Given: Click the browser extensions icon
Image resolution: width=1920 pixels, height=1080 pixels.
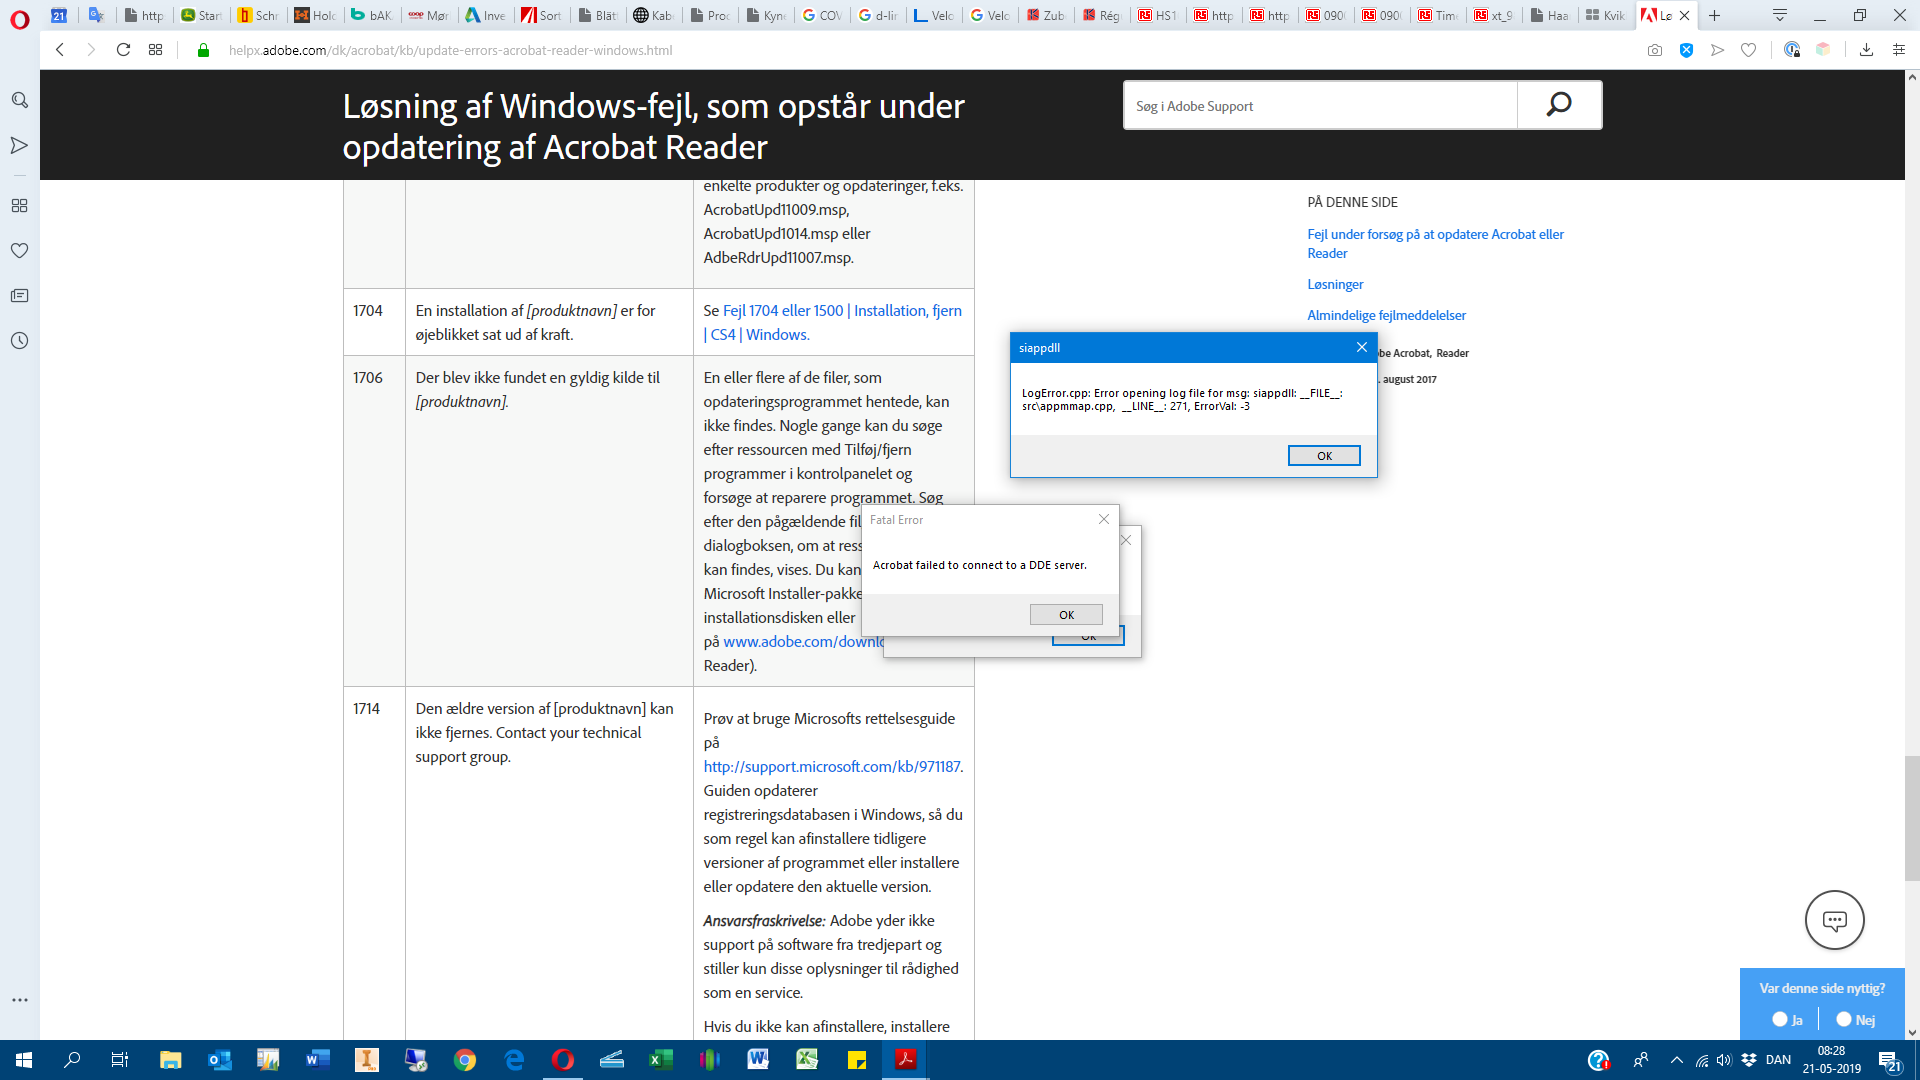Looking at the screenshot, I should coord(1824,50).
